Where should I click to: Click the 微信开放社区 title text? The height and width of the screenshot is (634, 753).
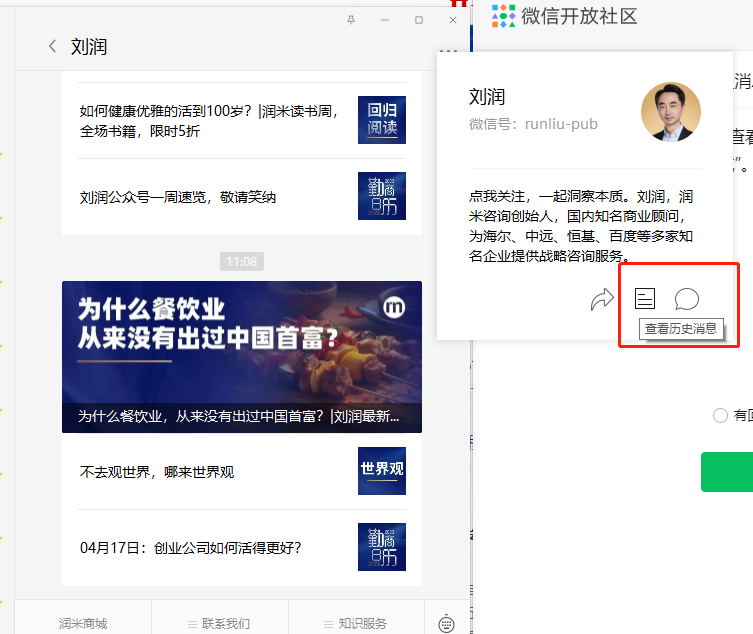tap(579, 16)
